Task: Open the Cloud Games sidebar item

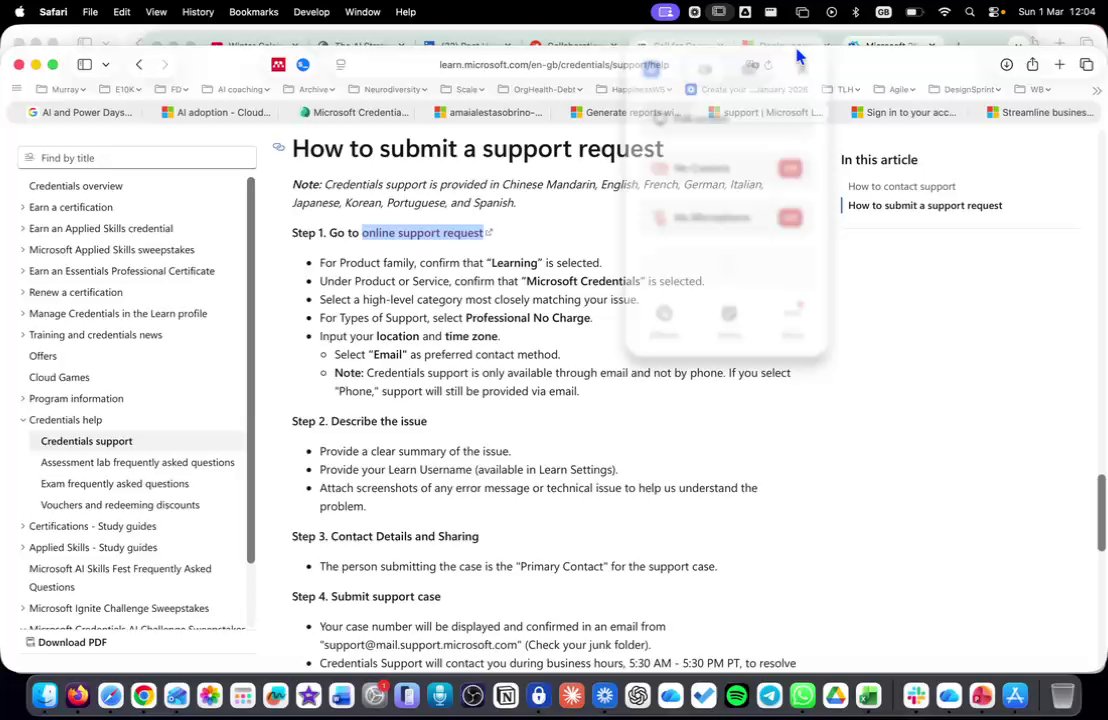Action: pos(59,377)
